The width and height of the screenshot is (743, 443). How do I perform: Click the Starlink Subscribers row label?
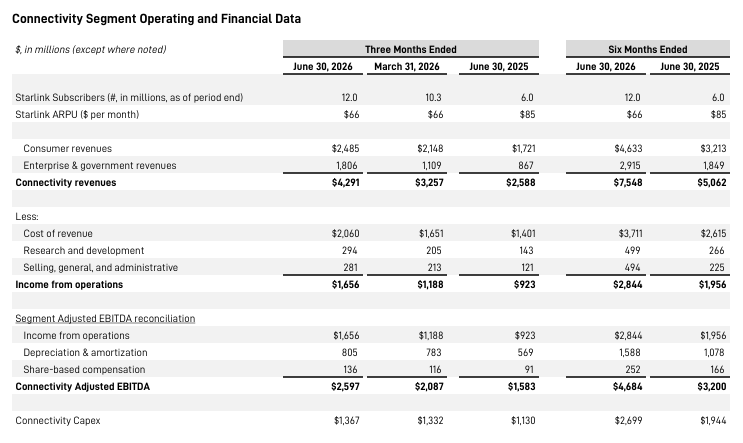(x=129, y=98)
